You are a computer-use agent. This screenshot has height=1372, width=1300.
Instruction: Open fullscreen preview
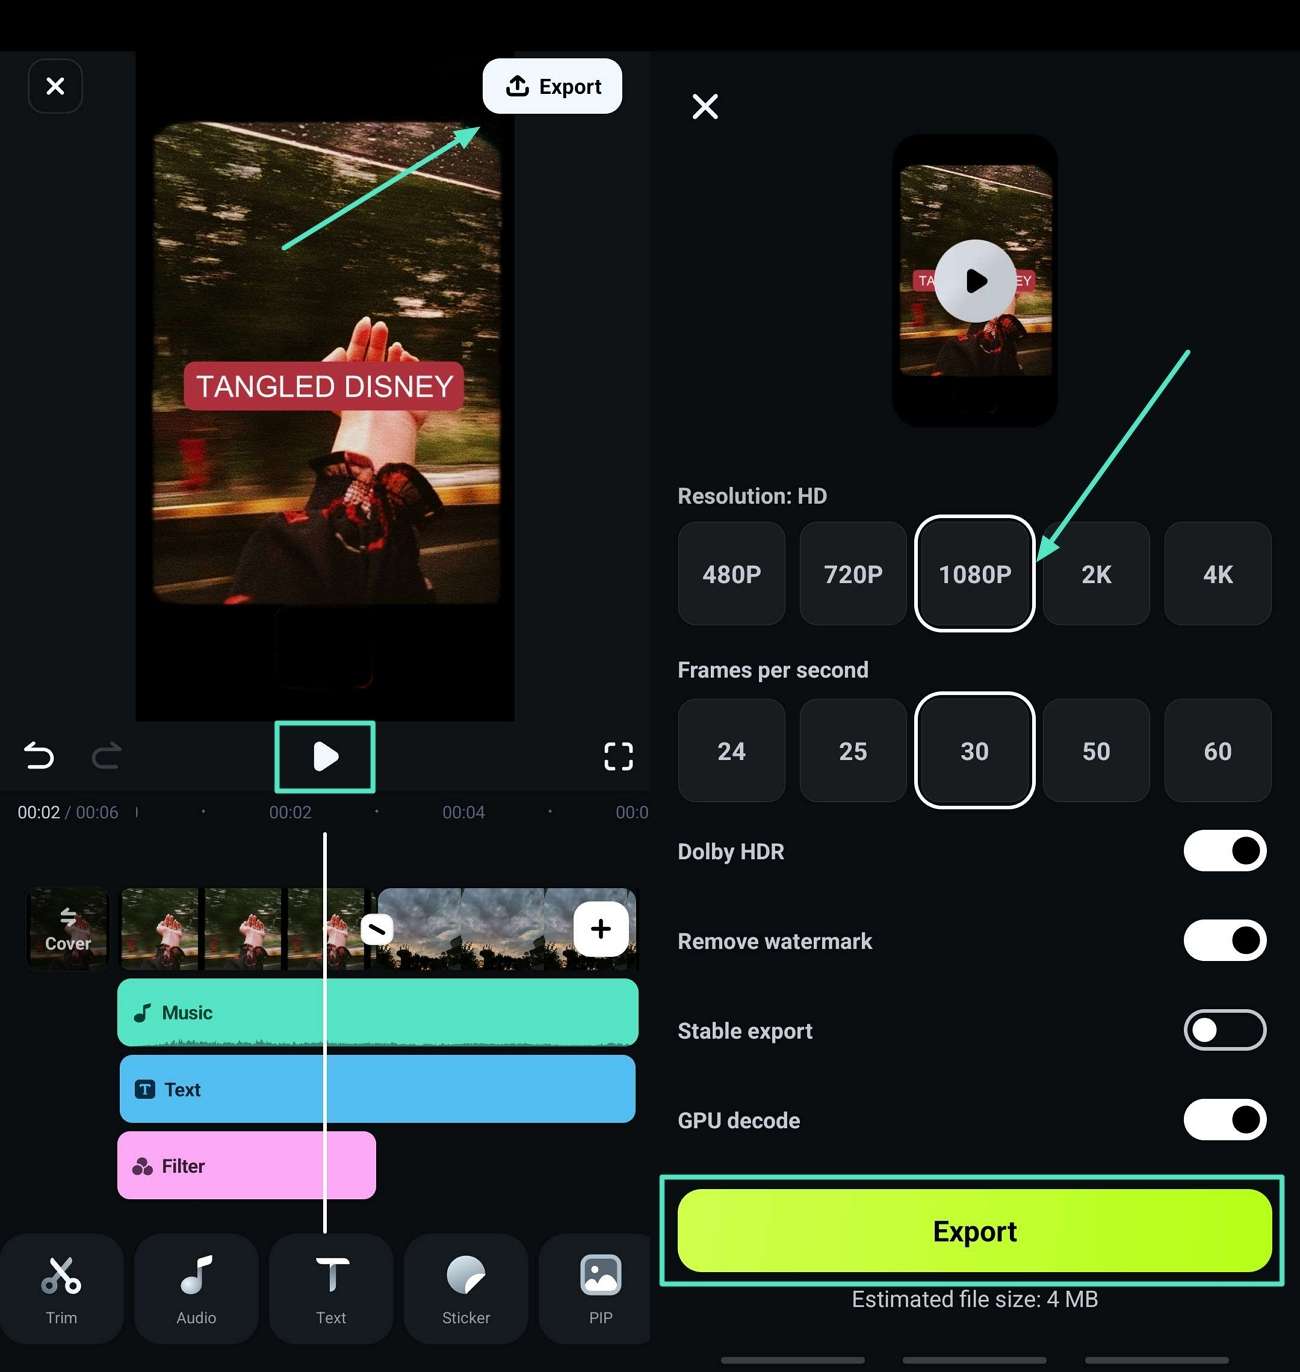pos(618,756)
